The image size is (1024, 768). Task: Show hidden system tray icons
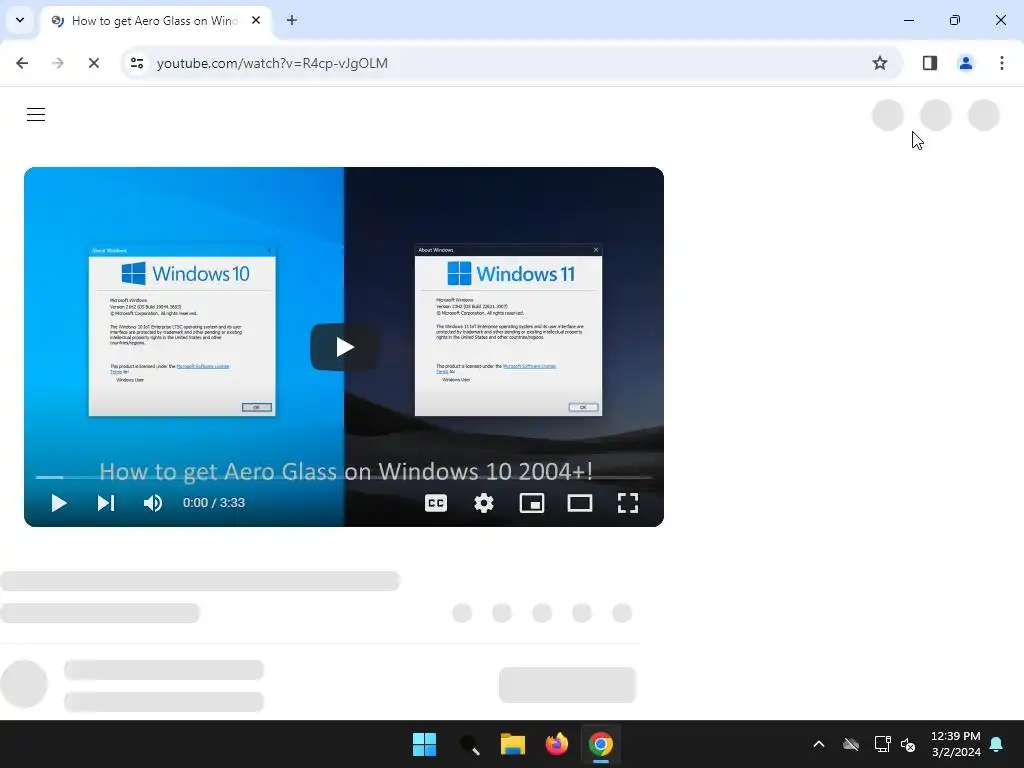[x=819, y=744]
